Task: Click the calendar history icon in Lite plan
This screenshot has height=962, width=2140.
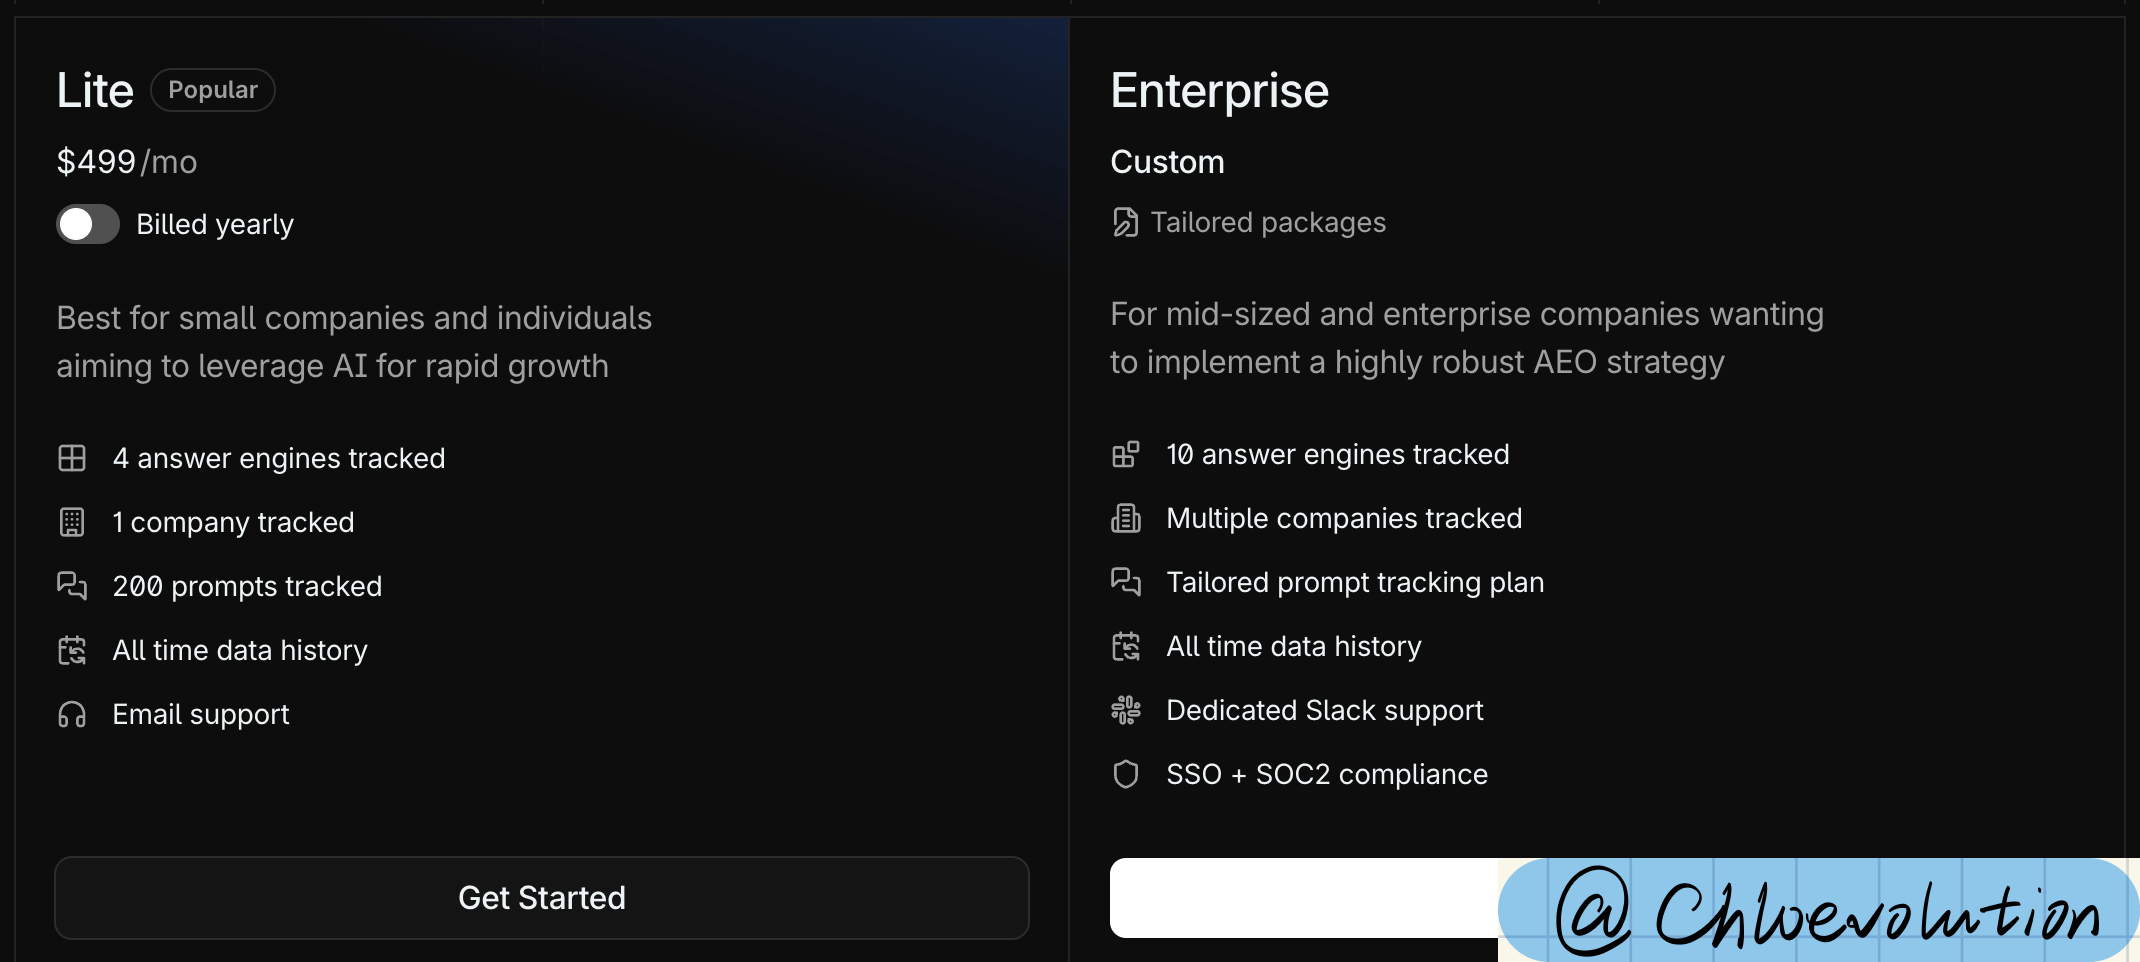Action: coord(72,650)
